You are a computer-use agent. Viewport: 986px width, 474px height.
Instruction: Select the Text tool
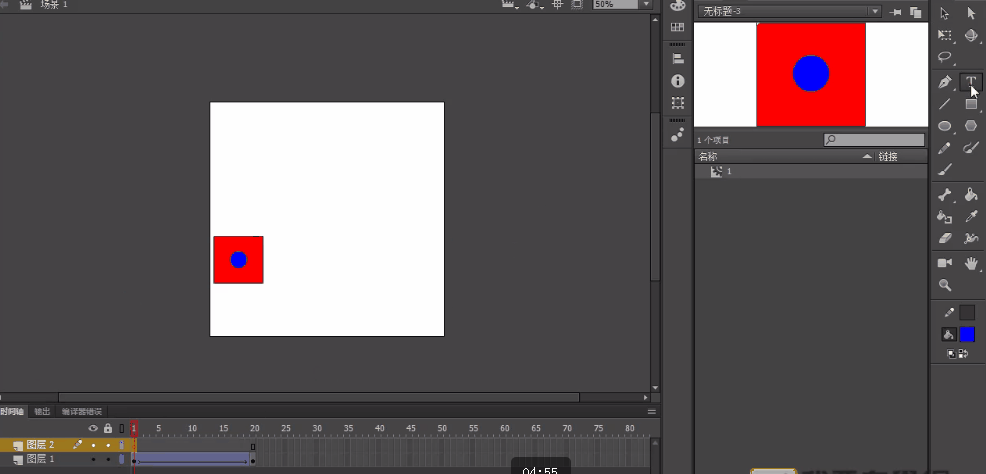(x=971, y=82)
